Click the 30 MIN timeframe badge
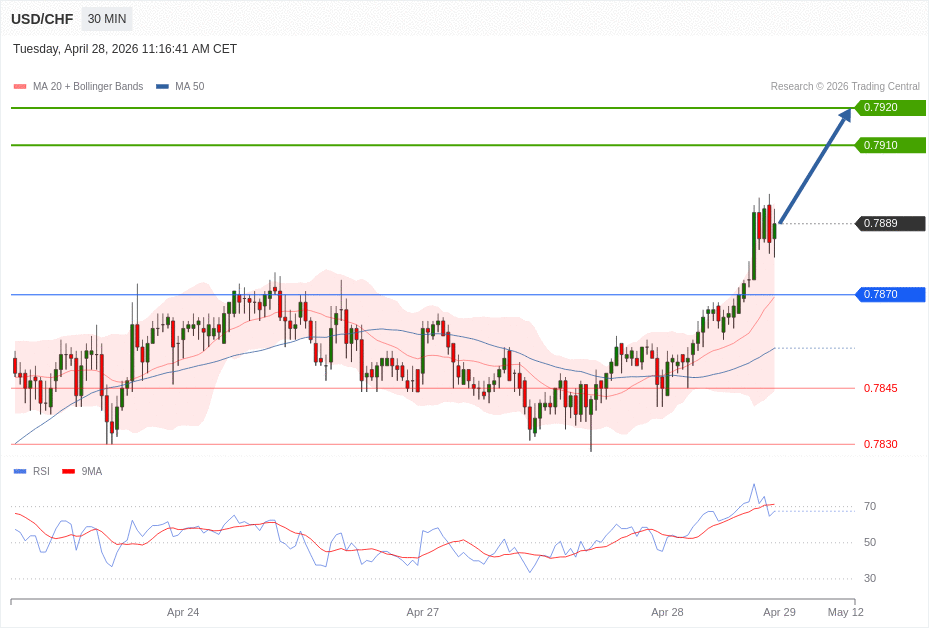929x629 pixels. coord(106,19)
